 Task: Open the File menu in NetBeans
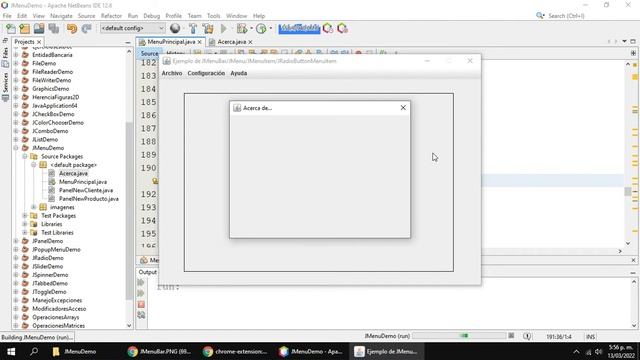pos(7,16)
